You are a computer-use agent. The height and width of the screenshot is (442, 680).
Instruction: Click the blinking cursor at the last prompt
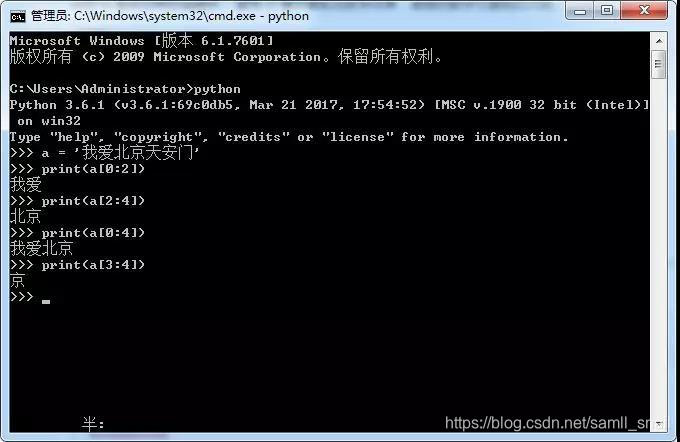point(46,301)
